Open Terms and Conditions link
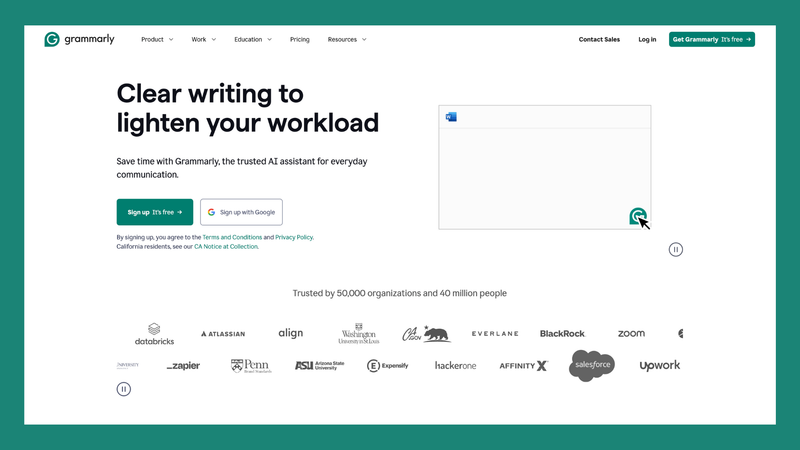800x450 pixels. pyautogui.click(x=232, y=237)
